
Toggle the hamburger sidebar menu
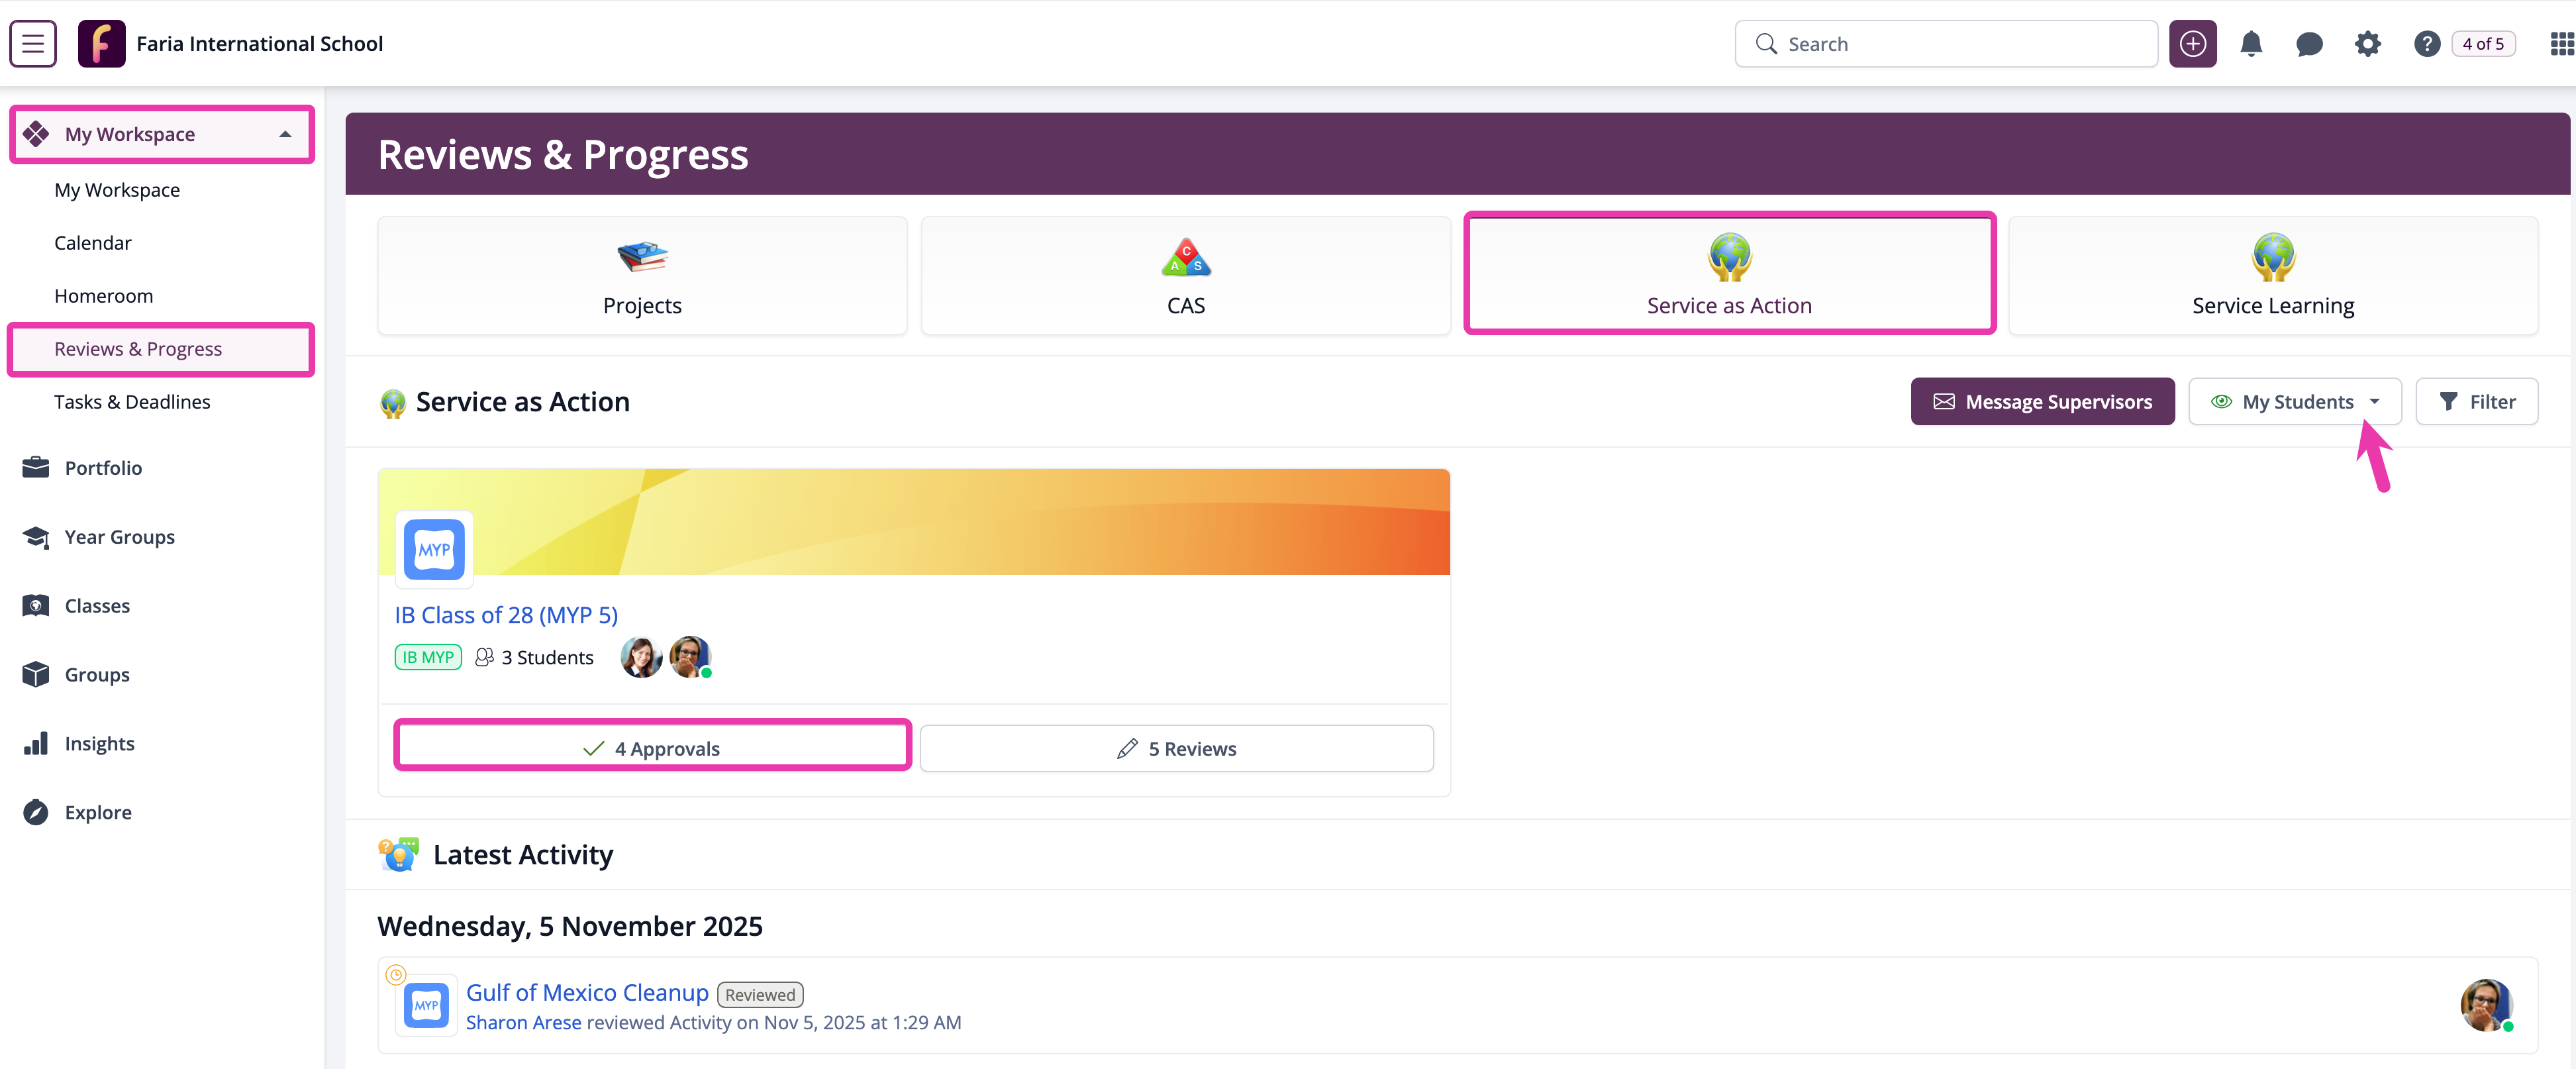33,44
